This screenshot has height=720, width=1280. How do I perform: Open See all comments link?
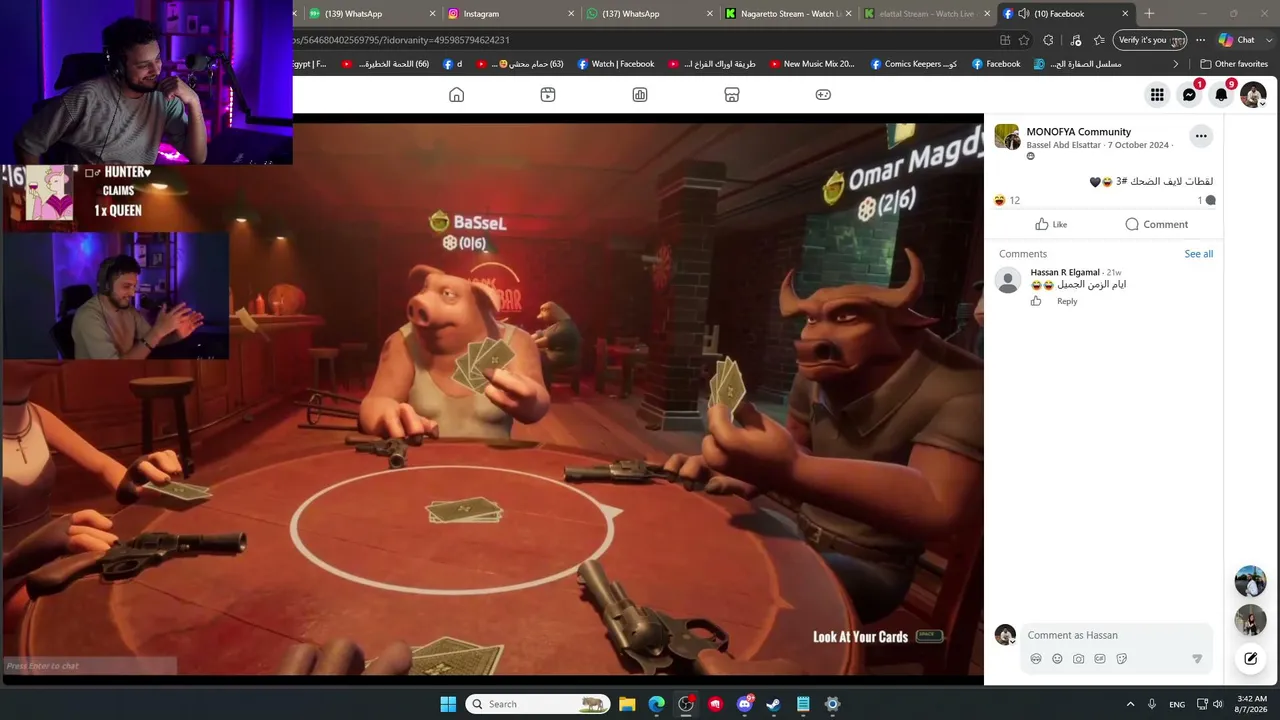click(1198, 254)
